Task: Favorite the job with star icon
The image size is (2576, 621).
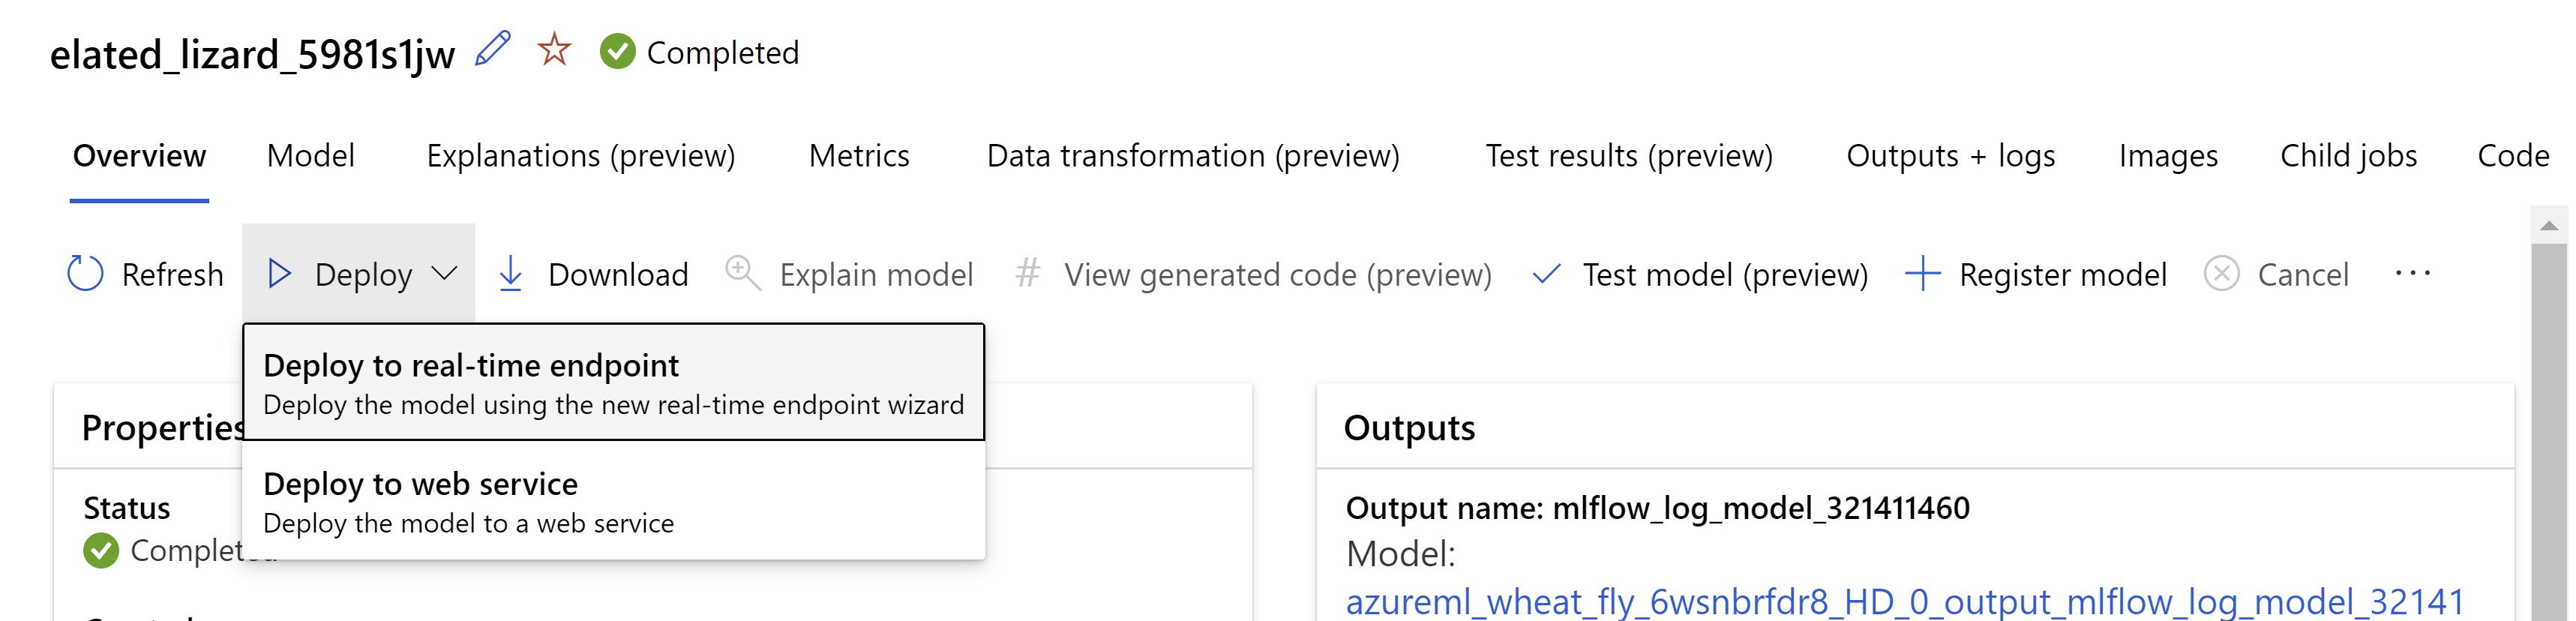Action: 554,49
